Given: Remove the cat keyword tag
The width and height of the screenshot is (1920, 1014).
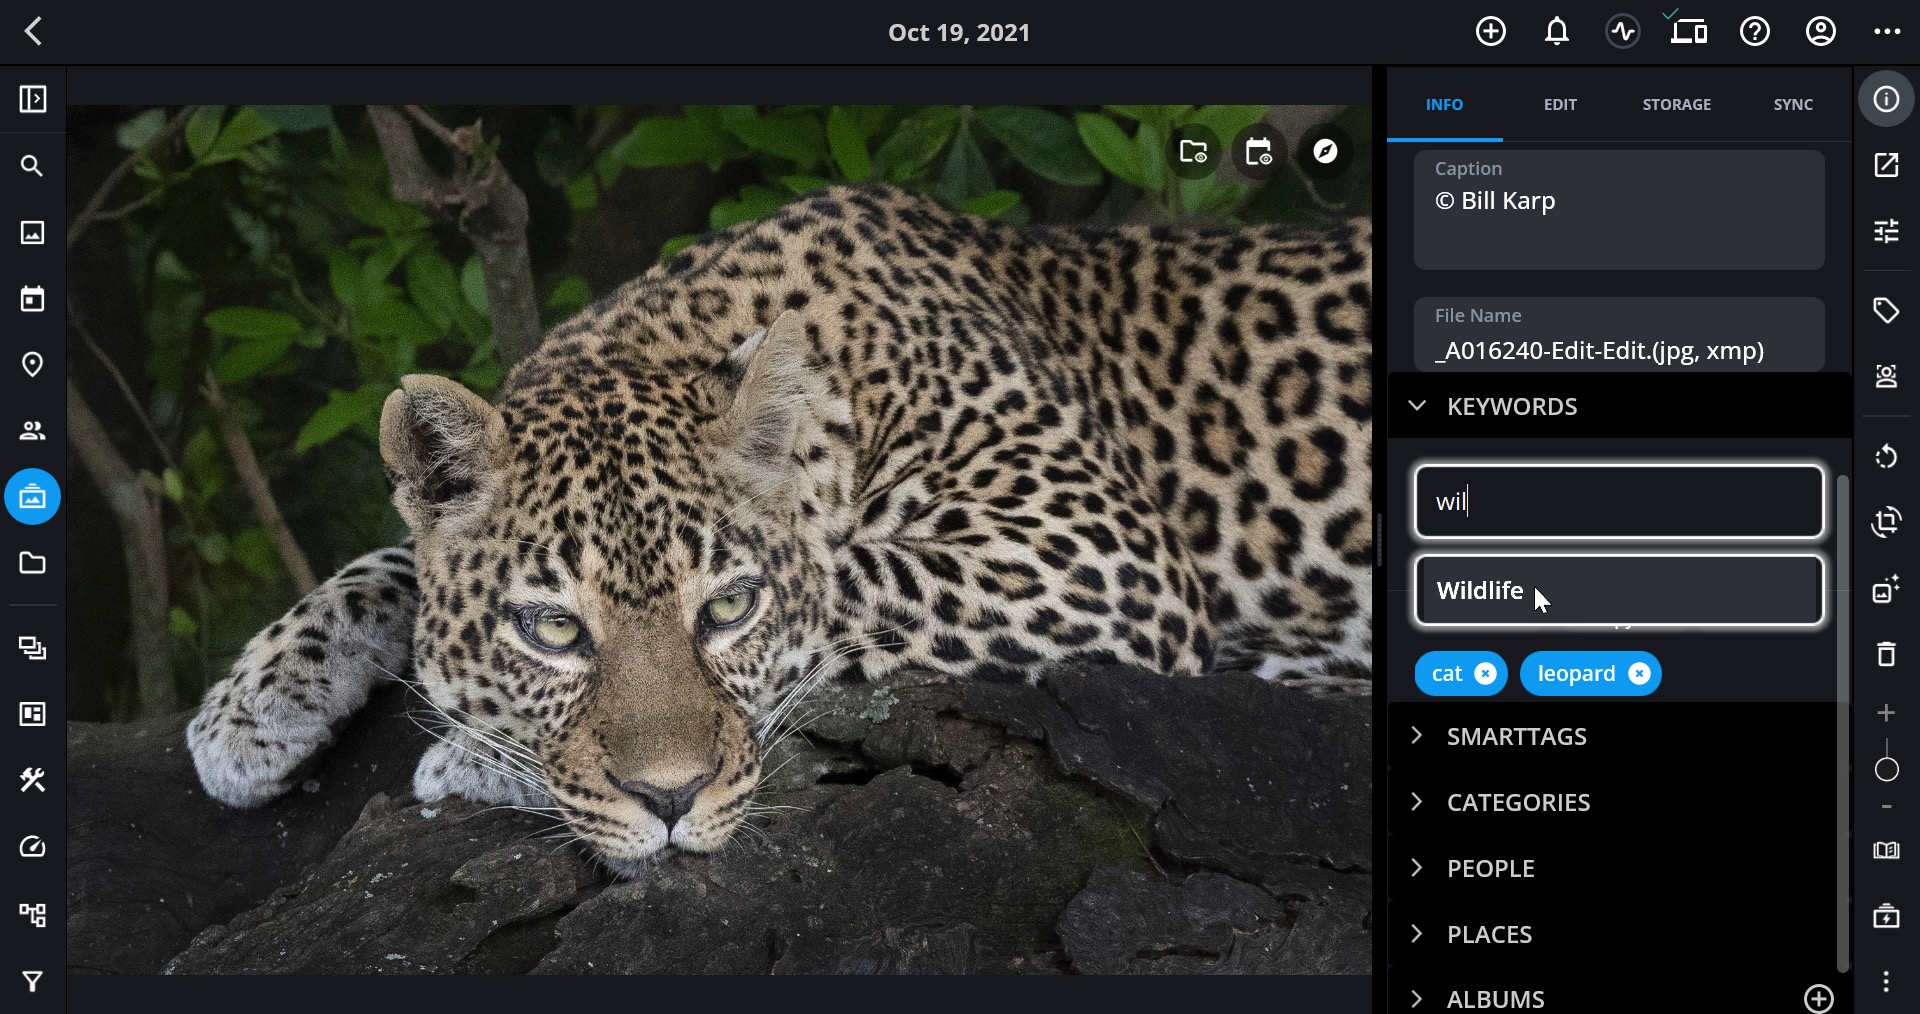Looking at the screenshot, I should click(1486, 674).
